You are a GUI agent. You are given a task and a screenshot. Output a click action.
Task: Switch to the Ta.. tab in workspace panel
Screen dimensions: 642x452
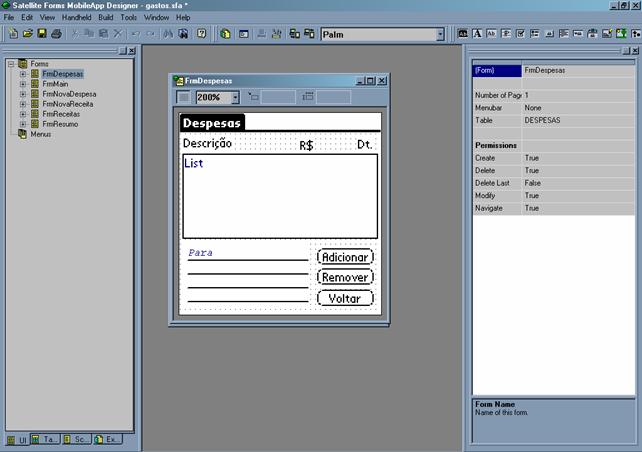pos(46,439)
